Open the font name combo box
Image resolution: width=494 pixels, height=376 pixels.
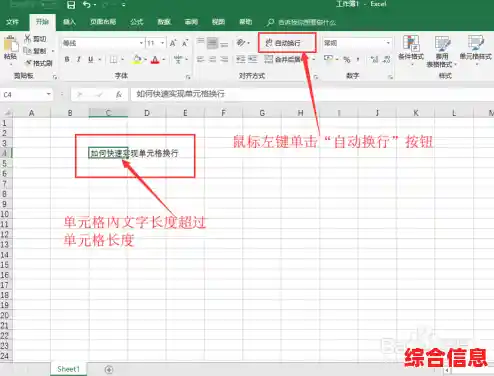[x=103, y=43]
